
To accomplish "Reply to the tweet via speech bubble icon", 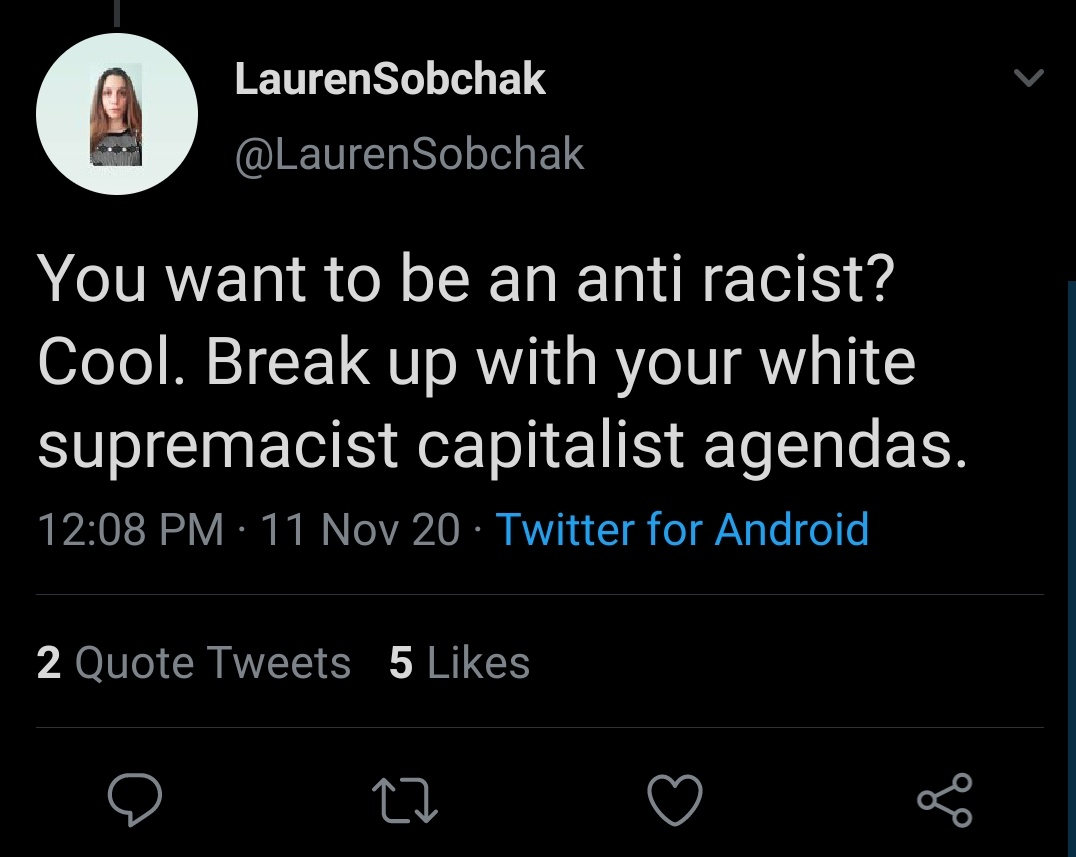I will tap(135, 800).
